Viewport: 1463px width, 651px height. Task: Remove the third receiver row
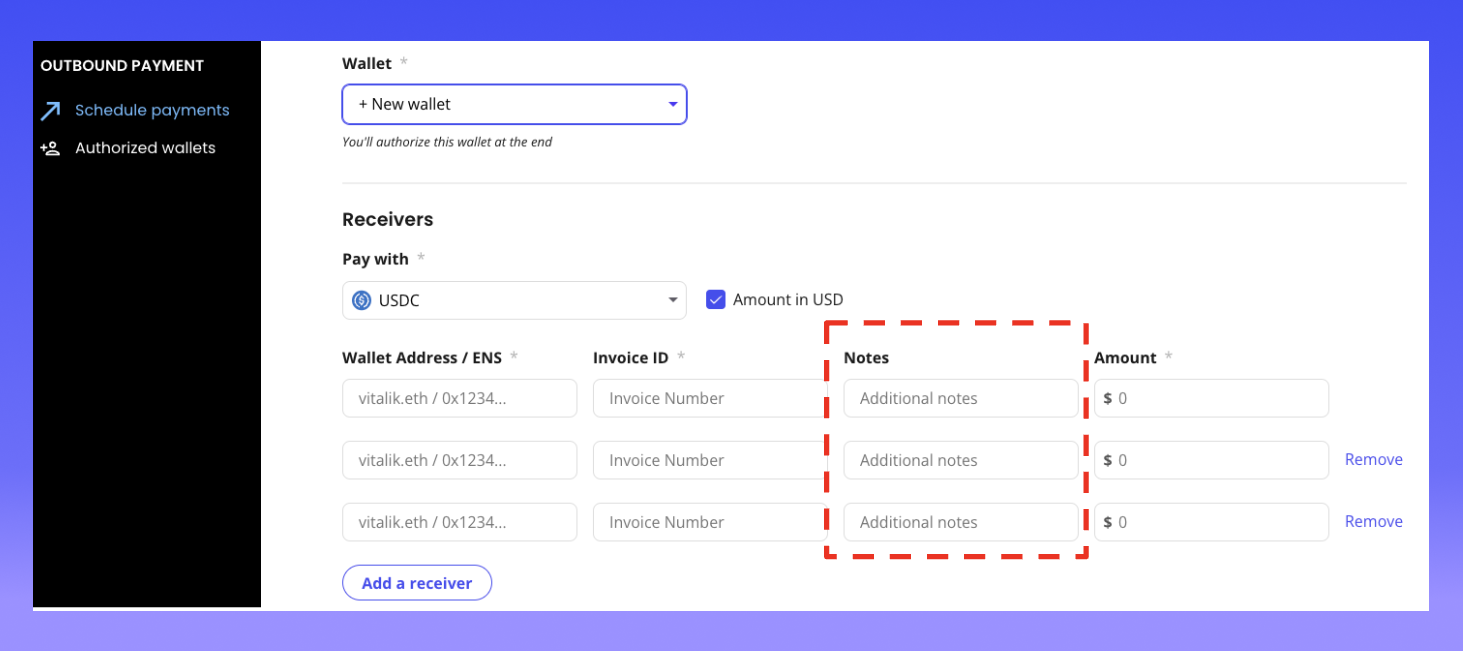tap(1373, 522)
